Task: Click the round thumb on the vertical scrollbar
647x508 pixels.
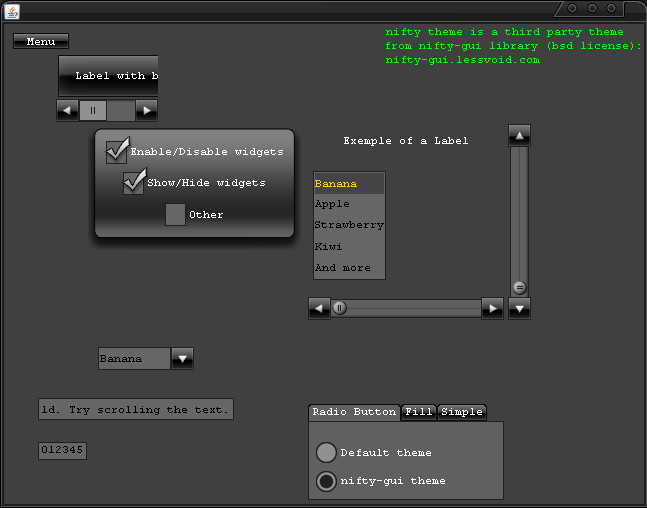Action: coord(519,287)
